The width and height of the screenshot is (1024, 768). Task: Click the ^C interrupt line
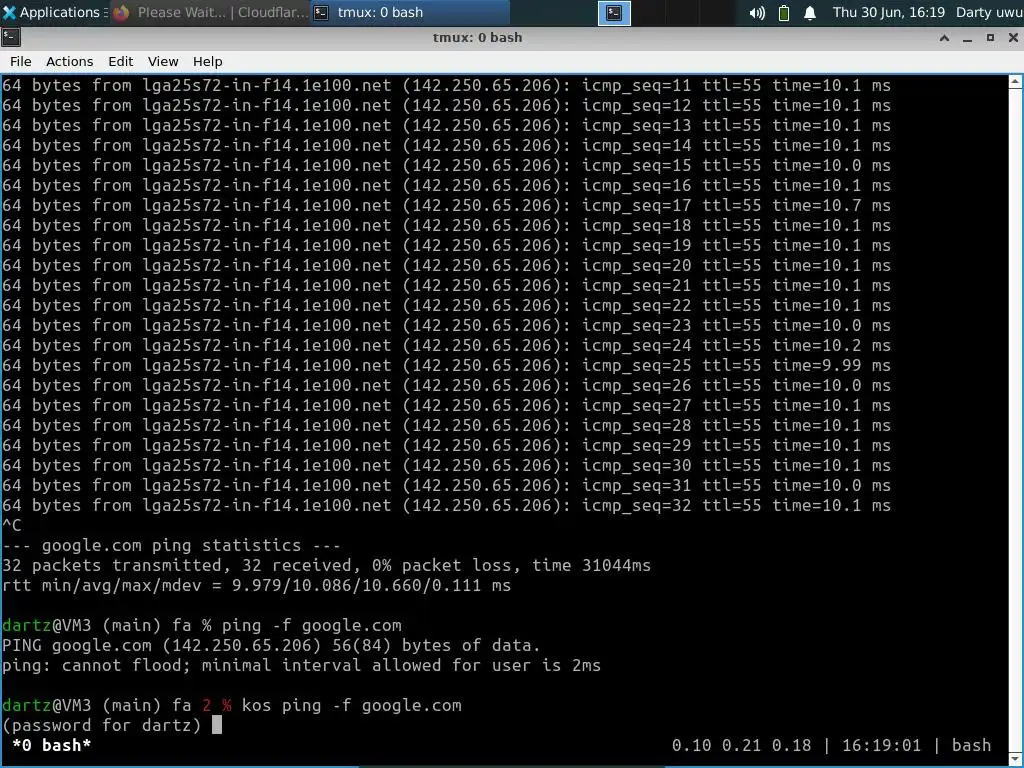click(12, 525)
